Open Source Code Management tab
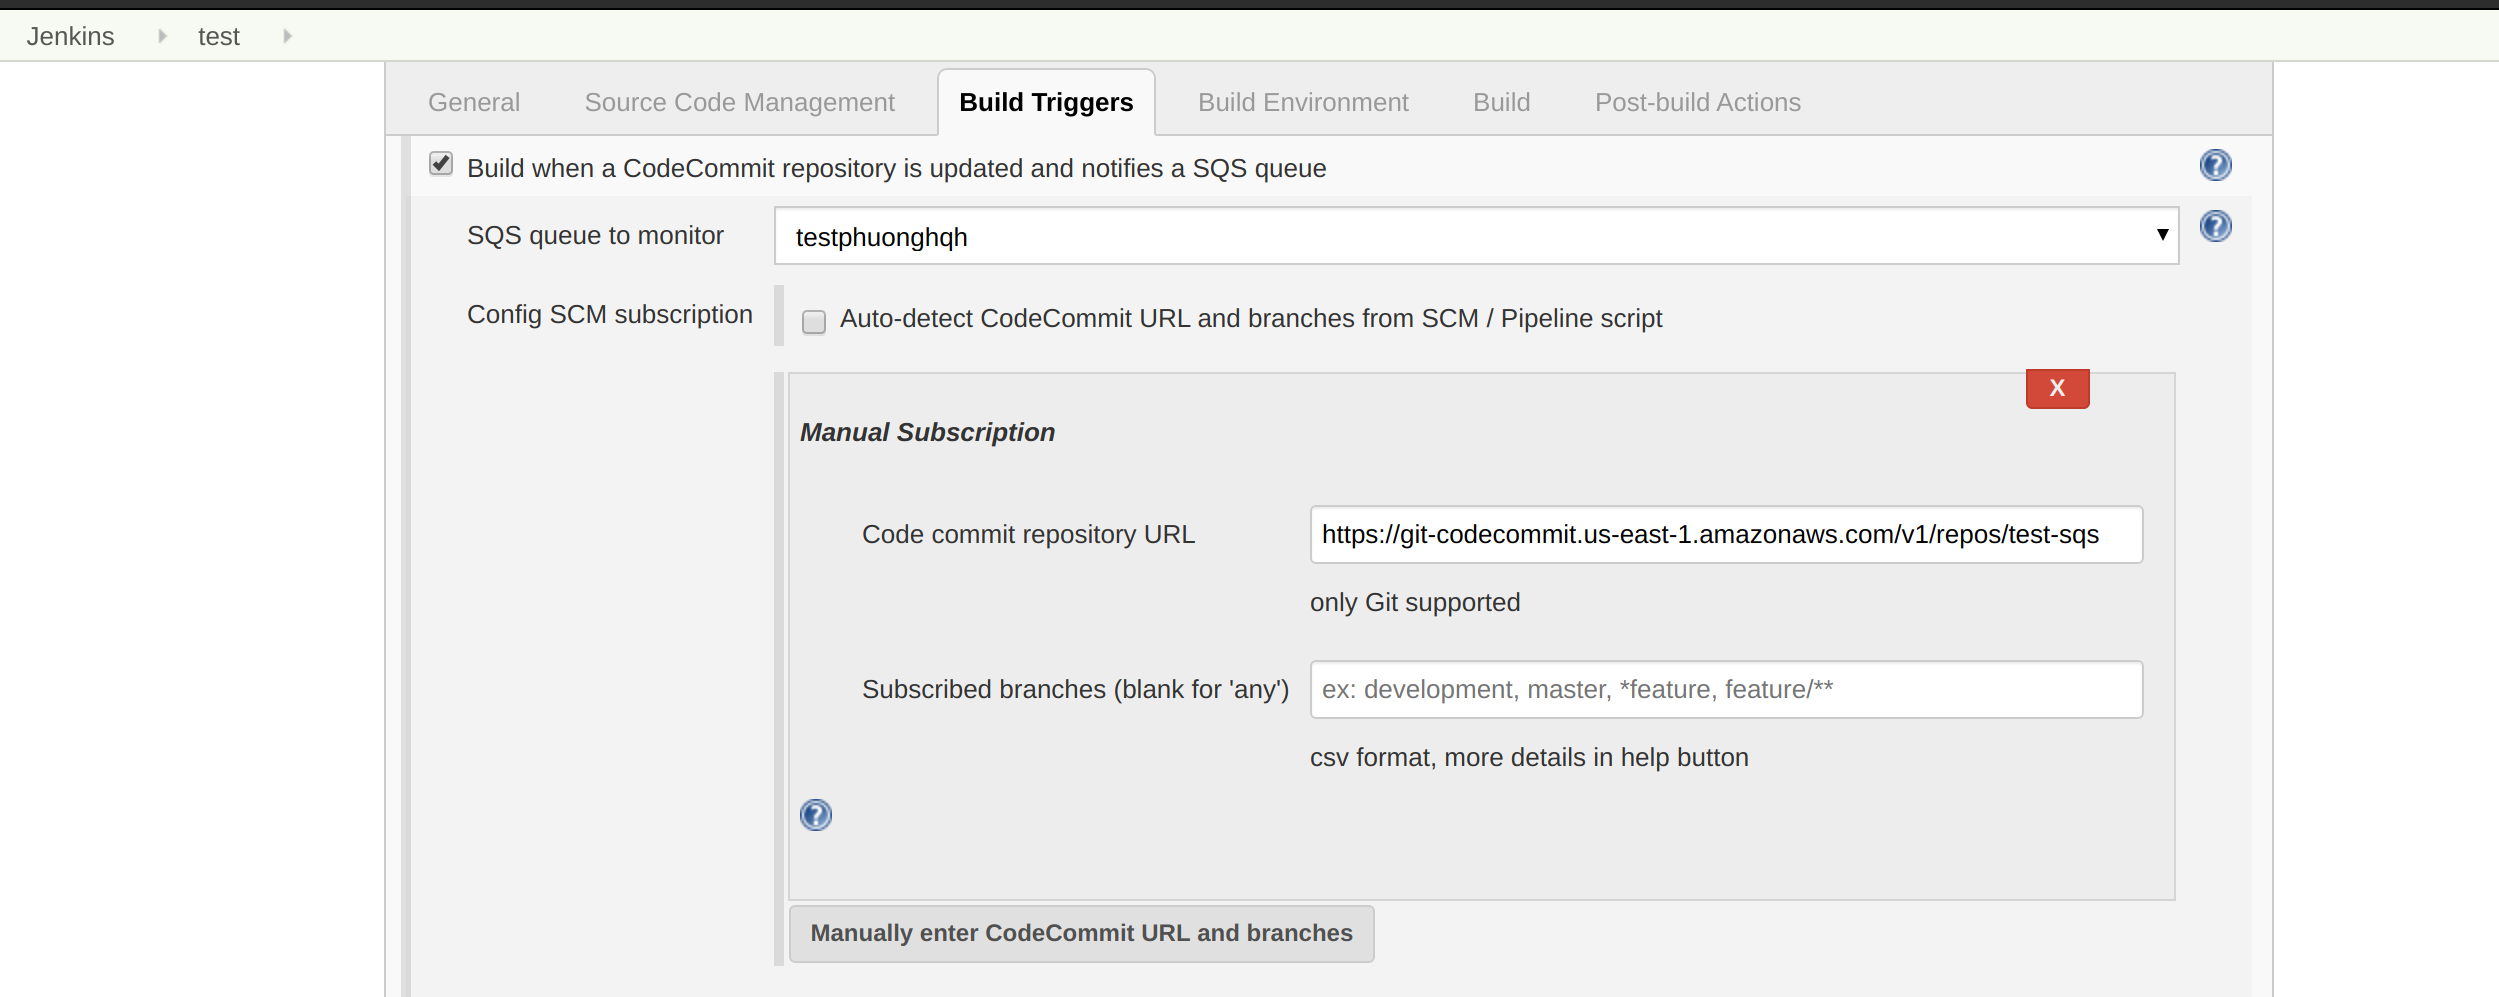This screenshot has height=997, width=2499. pyautogui.click(x=739, y=102)
